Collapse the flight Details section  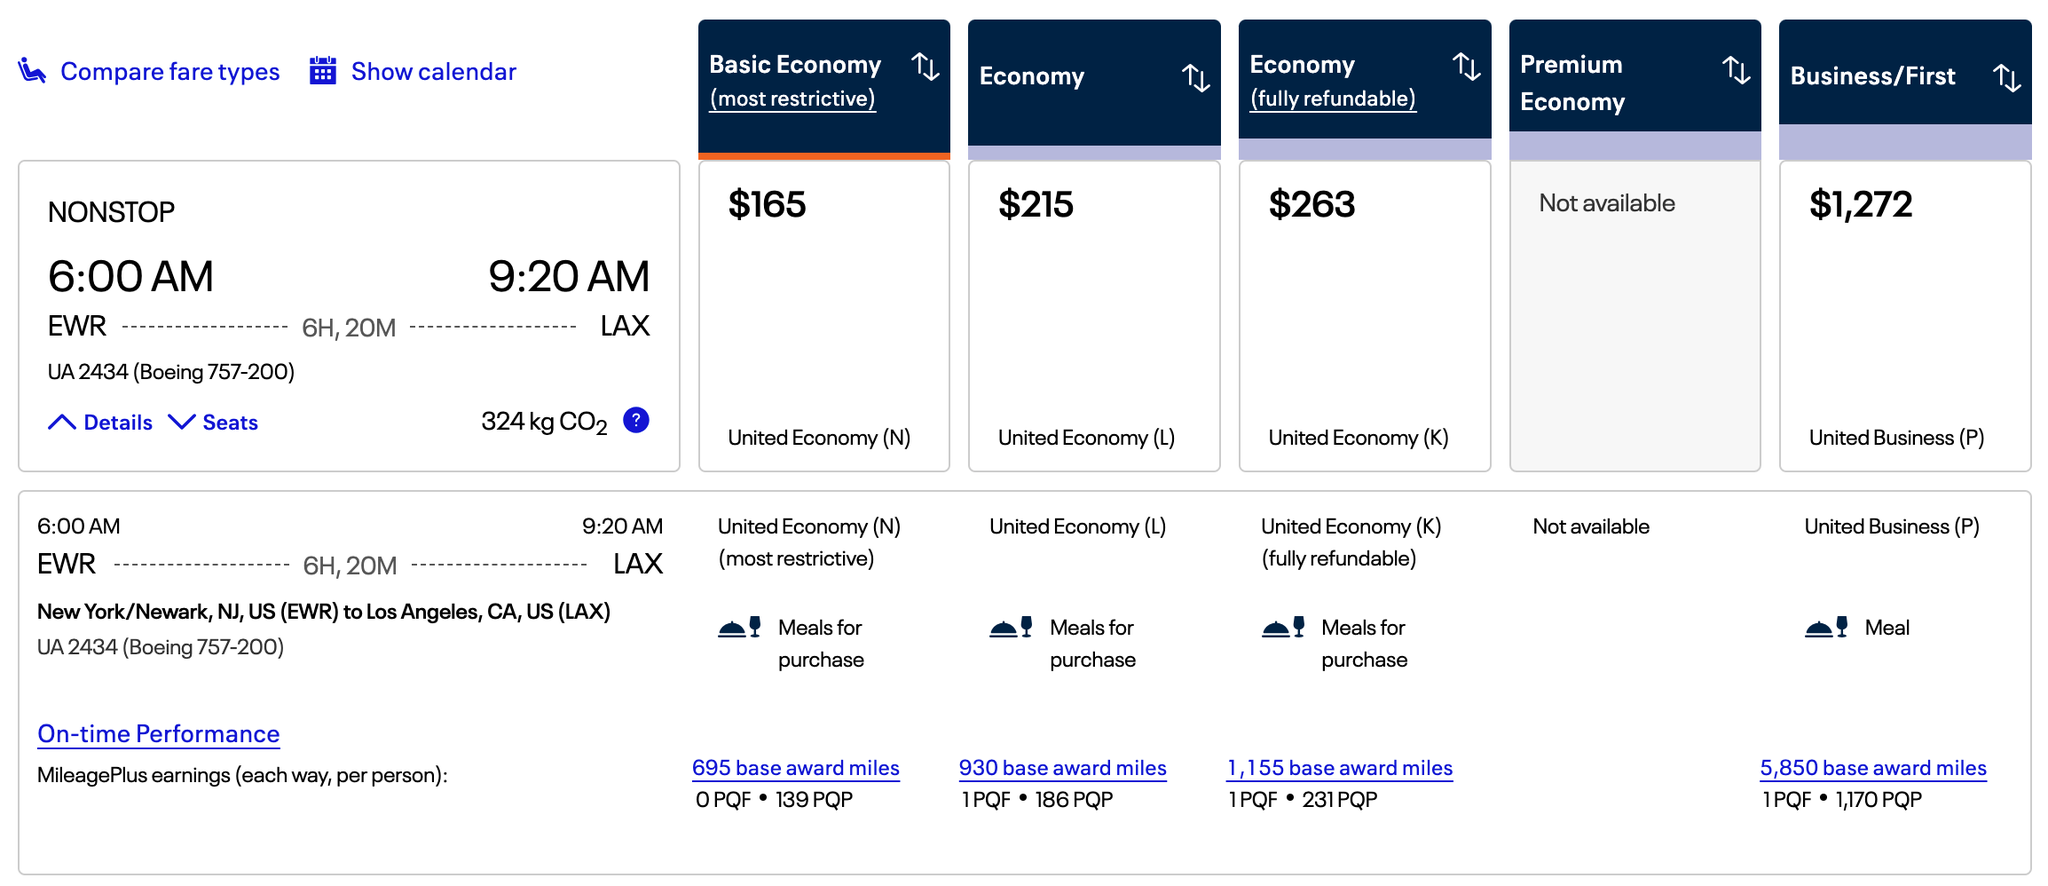pyautogui.click(x=100, y=421)
